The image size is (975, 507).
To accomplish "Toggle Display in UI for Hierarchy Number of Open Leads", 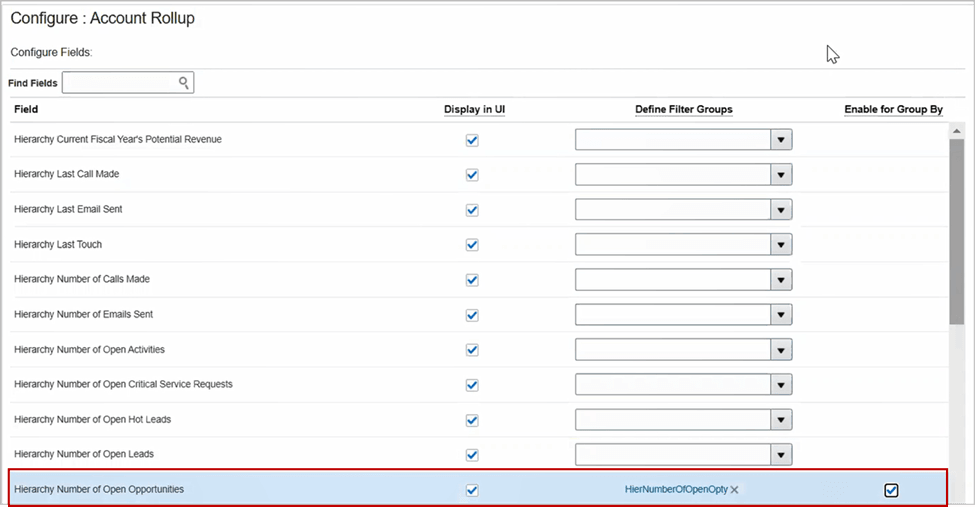I will 472,455.
